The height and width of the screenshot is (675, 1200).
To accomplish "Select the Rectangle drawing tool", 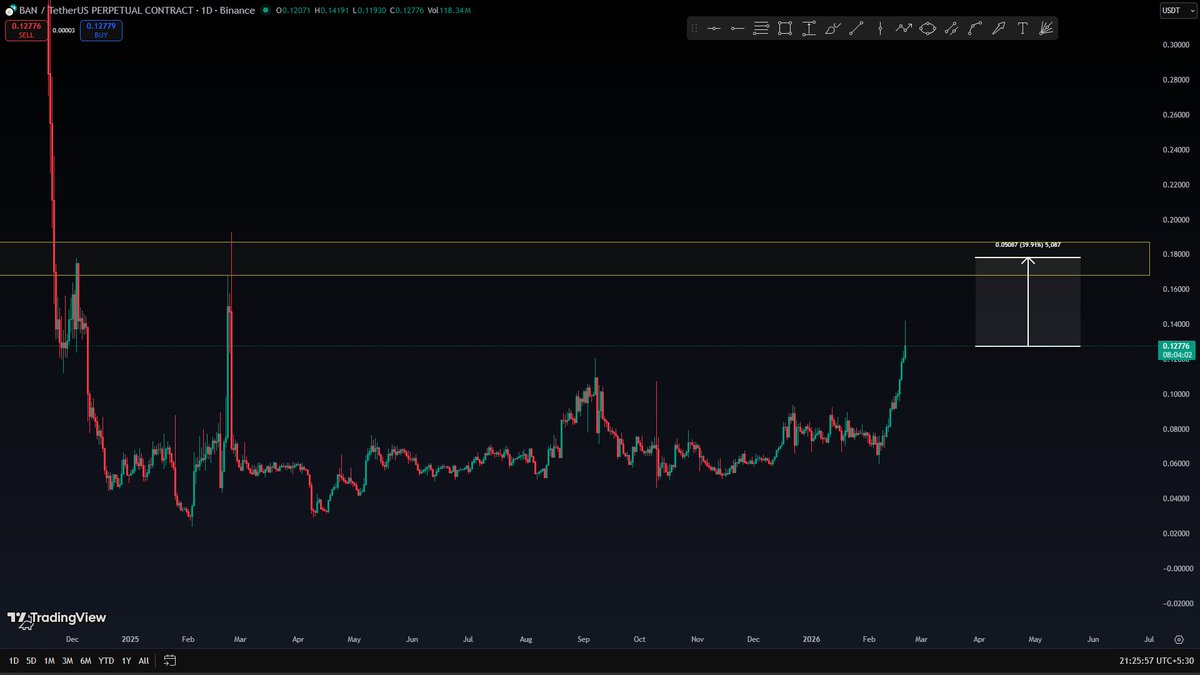I will point(785,28).
